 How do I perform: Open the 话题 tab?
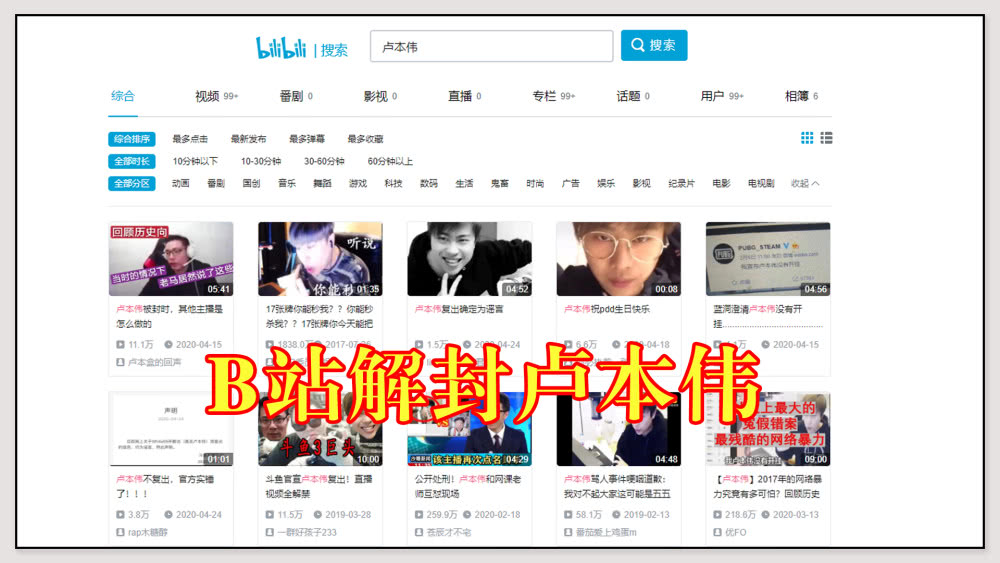(633, 96)
